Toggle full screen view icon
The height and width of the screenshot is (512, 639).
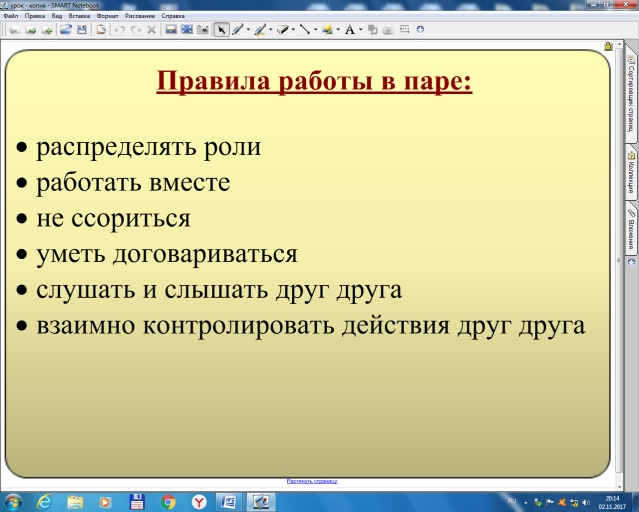pos(186,30)
